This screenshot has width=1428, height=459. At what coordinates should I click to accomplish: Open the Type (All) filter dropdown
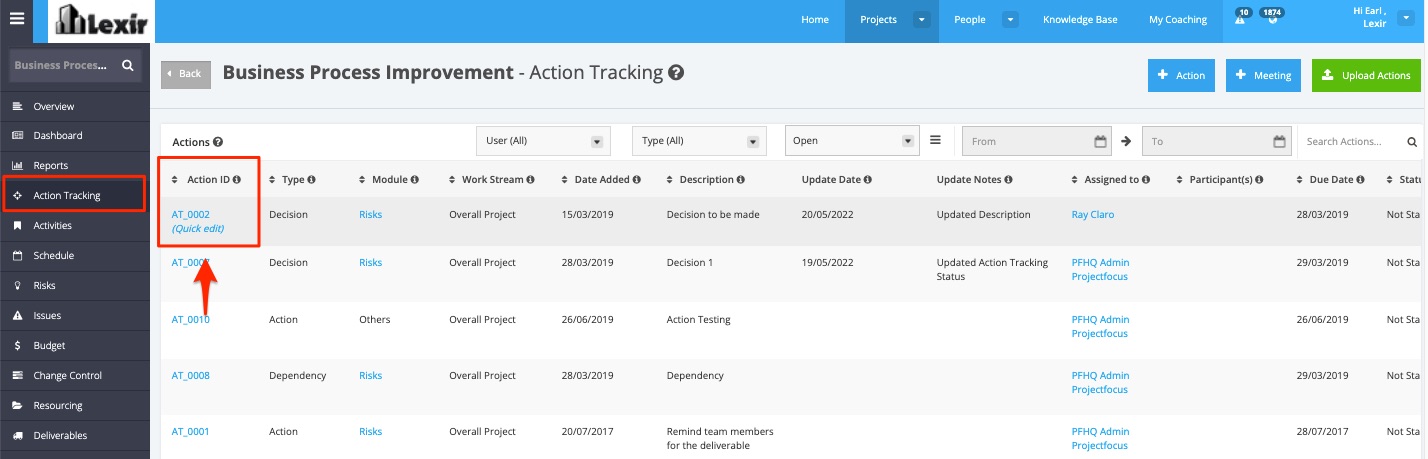(x=699, y=141)
